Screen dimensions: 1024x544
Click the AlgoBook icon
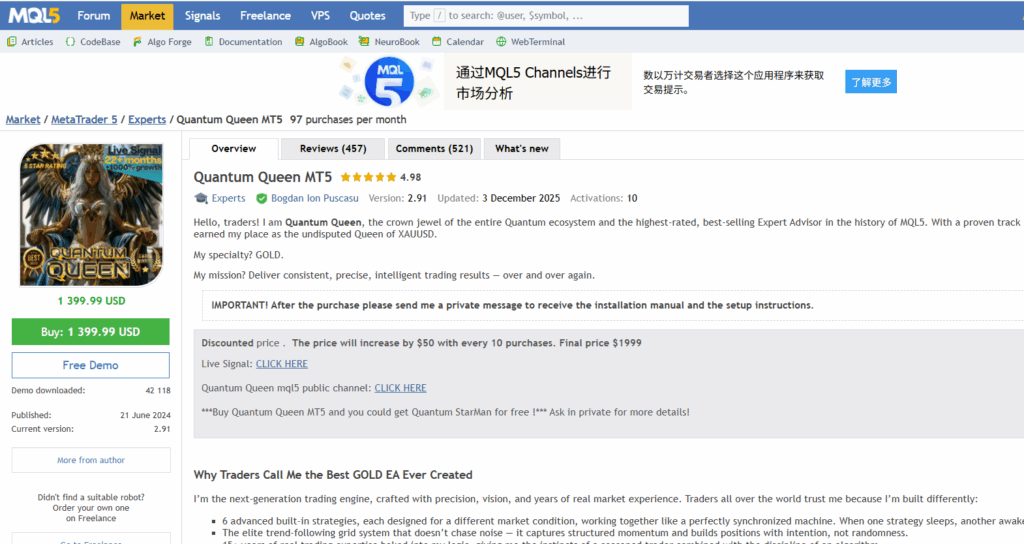tap(299, 42)
